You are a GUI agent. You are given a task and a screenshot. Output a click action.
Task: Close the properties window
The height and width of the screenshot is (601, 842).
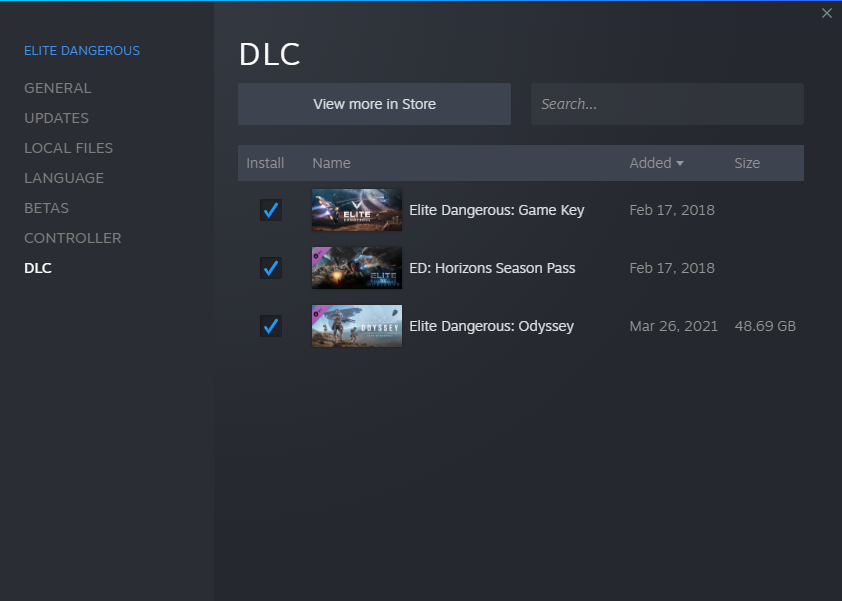[x=826, y=13]
